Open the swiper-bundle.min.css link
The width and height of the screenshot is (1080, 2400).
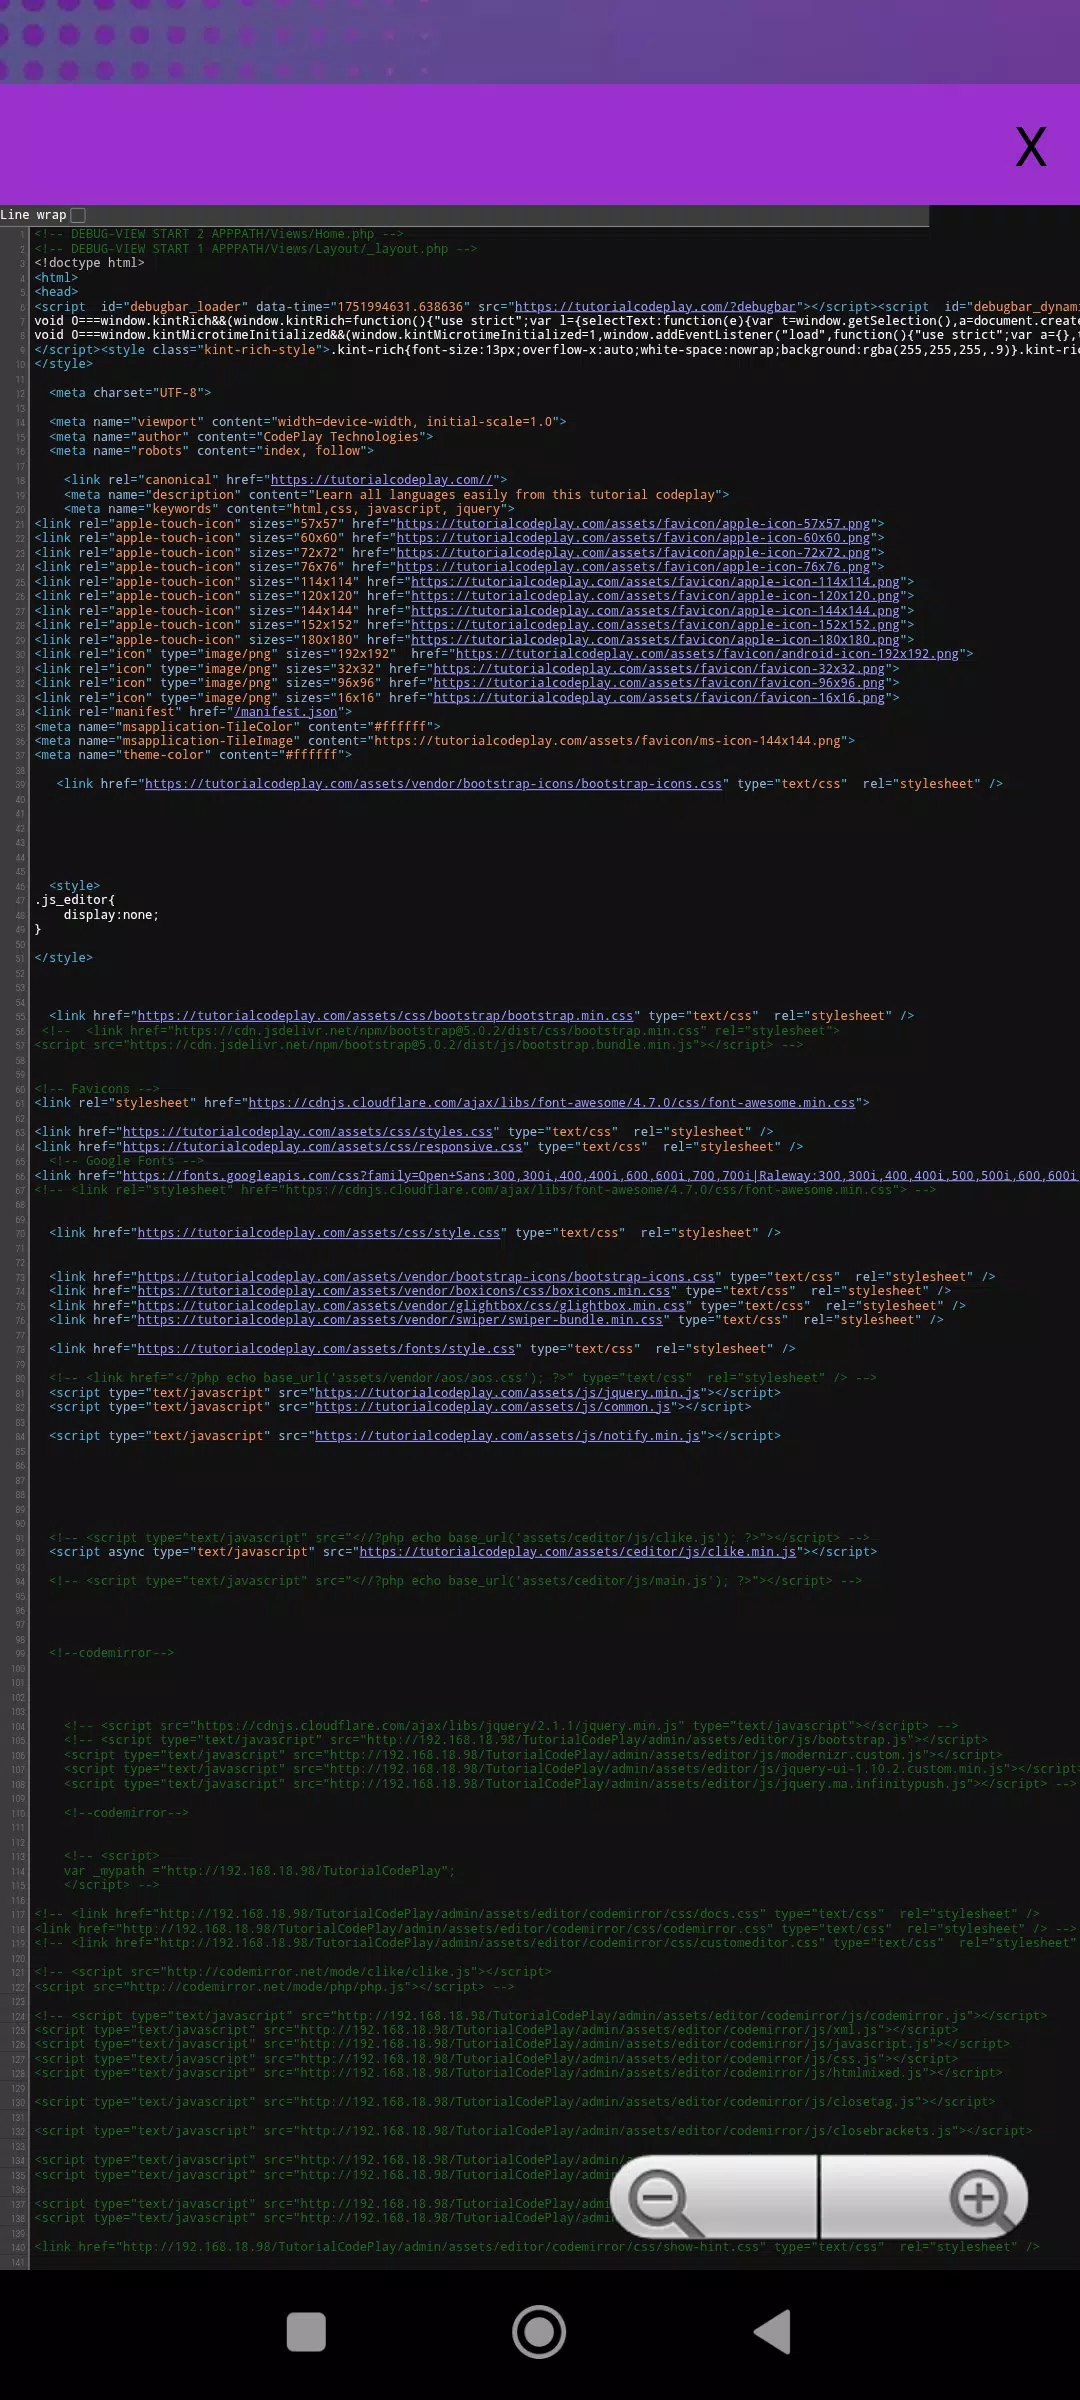click(x=400, y=1320)
